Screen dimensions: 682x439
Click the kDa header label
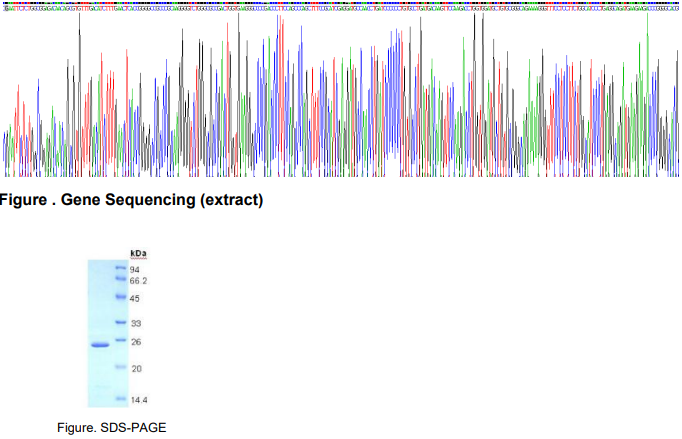tap(138, 254)
